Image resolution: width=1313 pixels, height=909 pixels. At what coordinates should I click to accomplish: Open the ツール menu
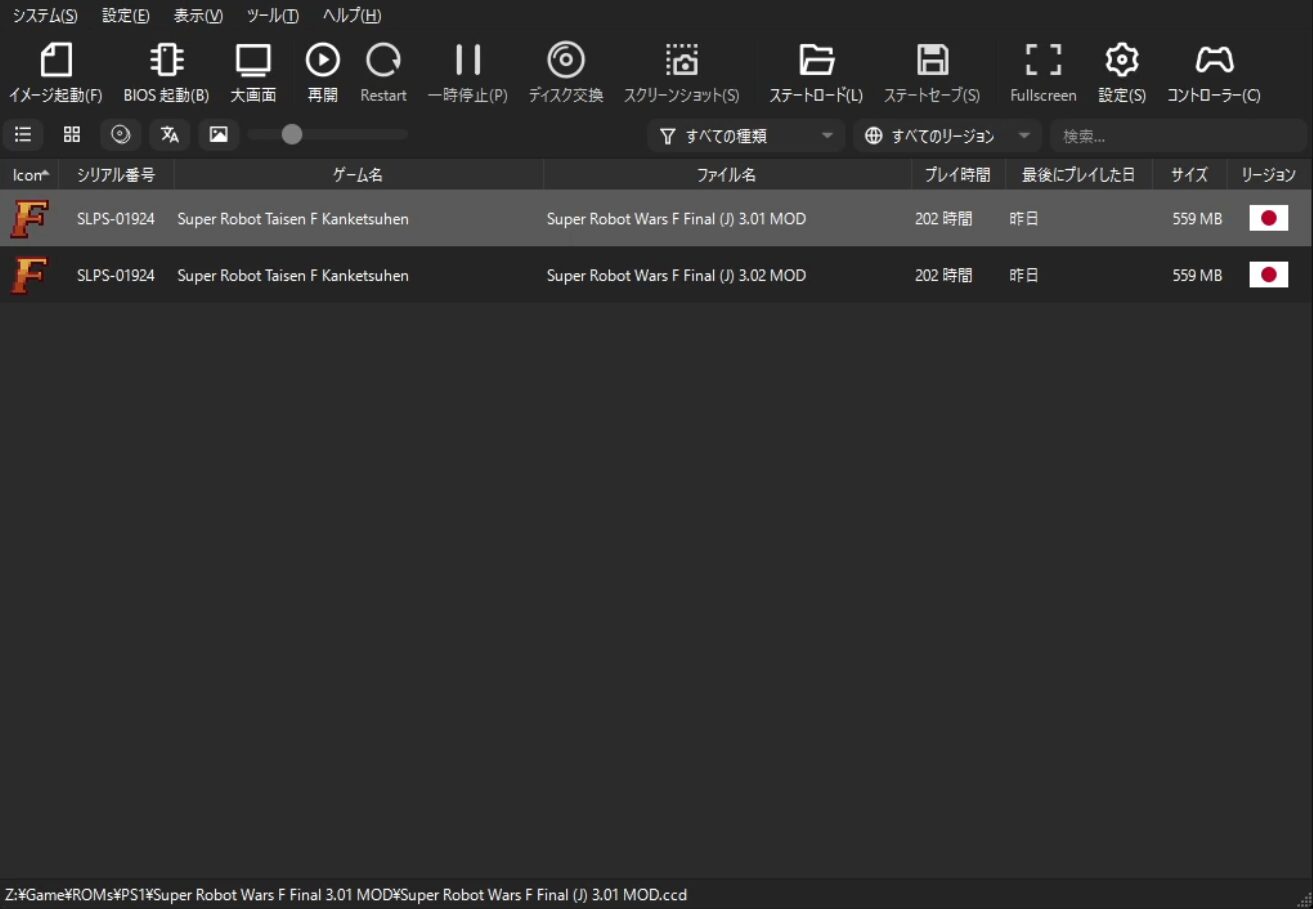point(272,16)
